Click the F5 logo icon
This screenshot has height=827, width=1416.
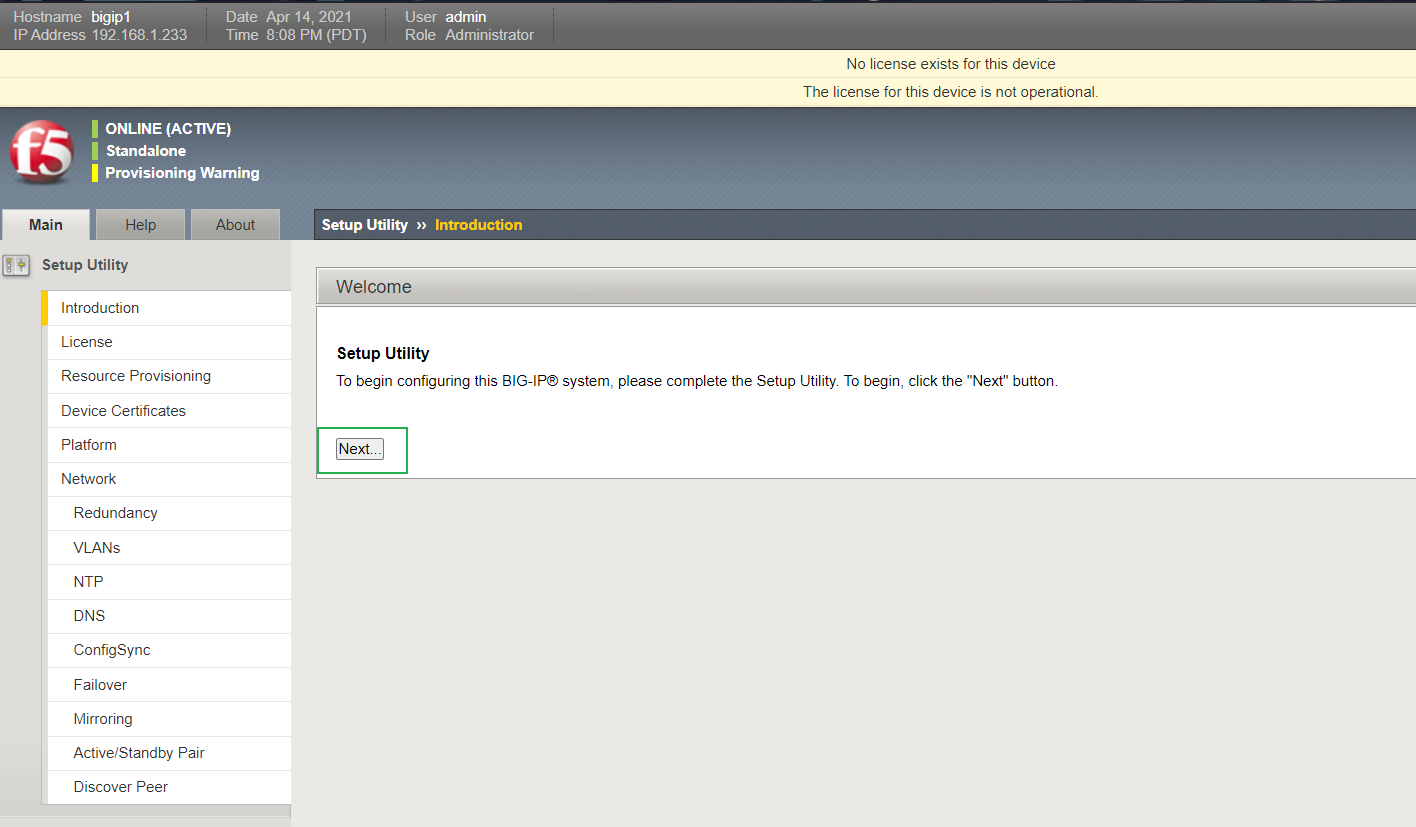coord(42,152)
